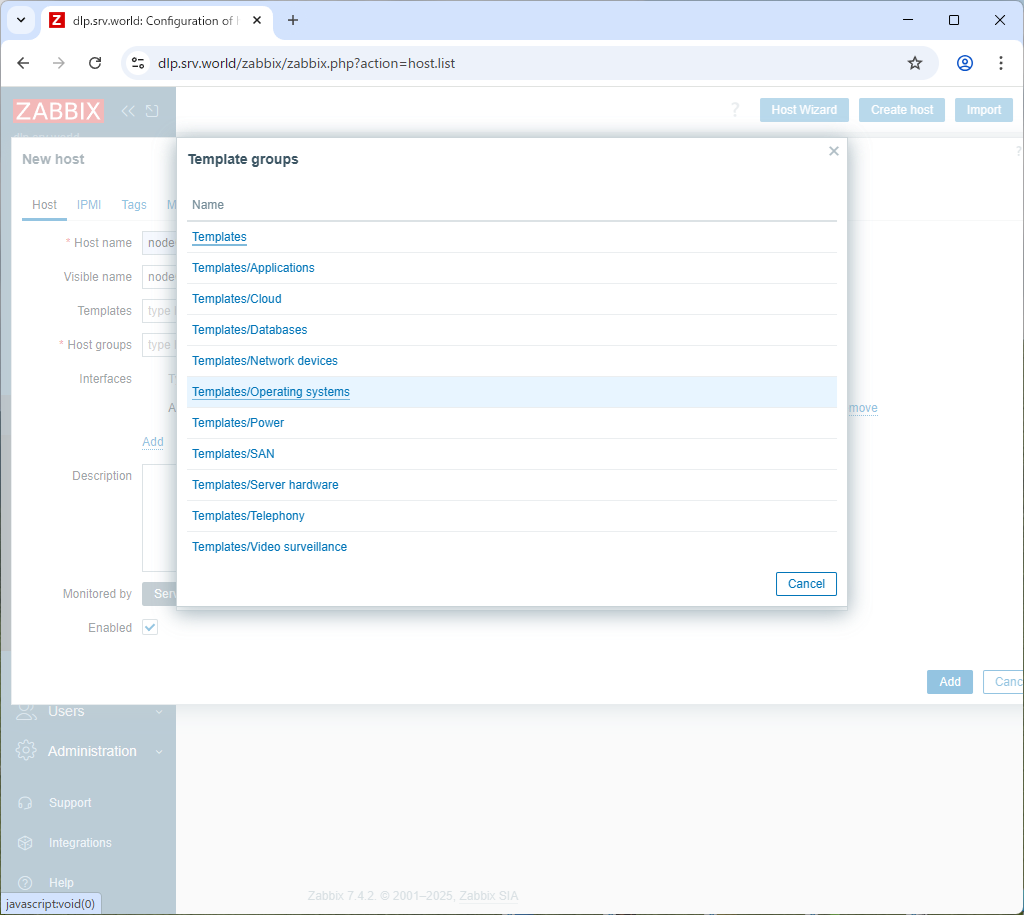
Task: Bookmark this page with the star icon
Action: click(914, 63)
